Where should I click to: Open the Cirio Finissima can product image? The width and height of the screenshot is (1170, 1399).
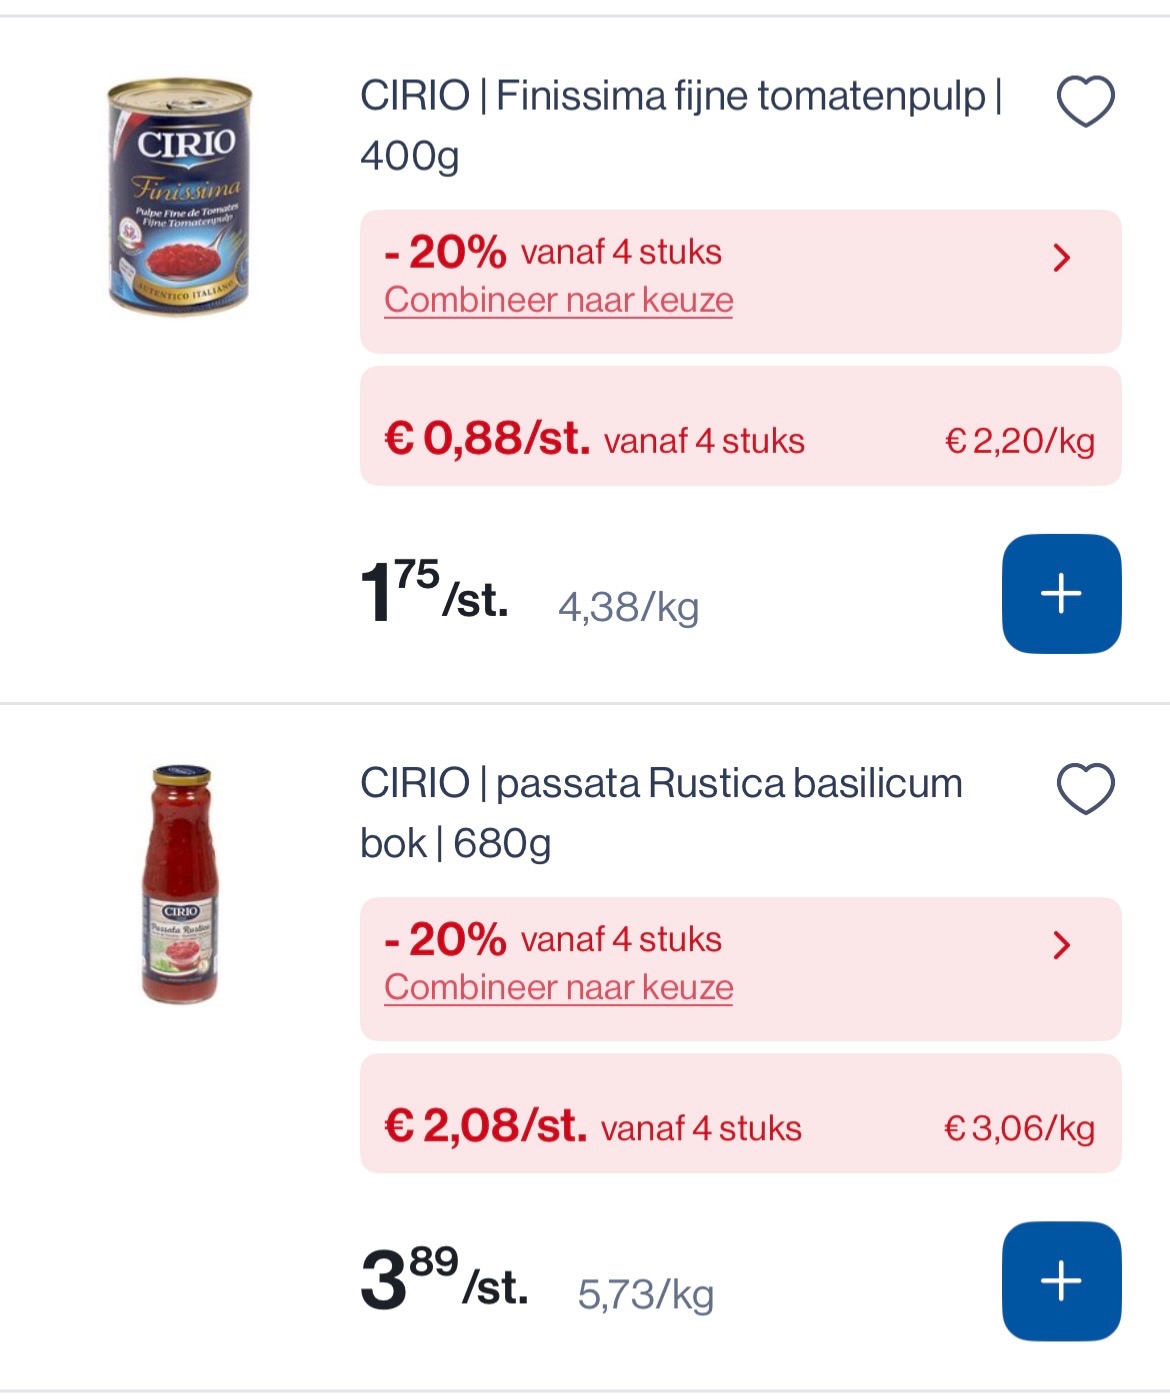click(180, 197)
